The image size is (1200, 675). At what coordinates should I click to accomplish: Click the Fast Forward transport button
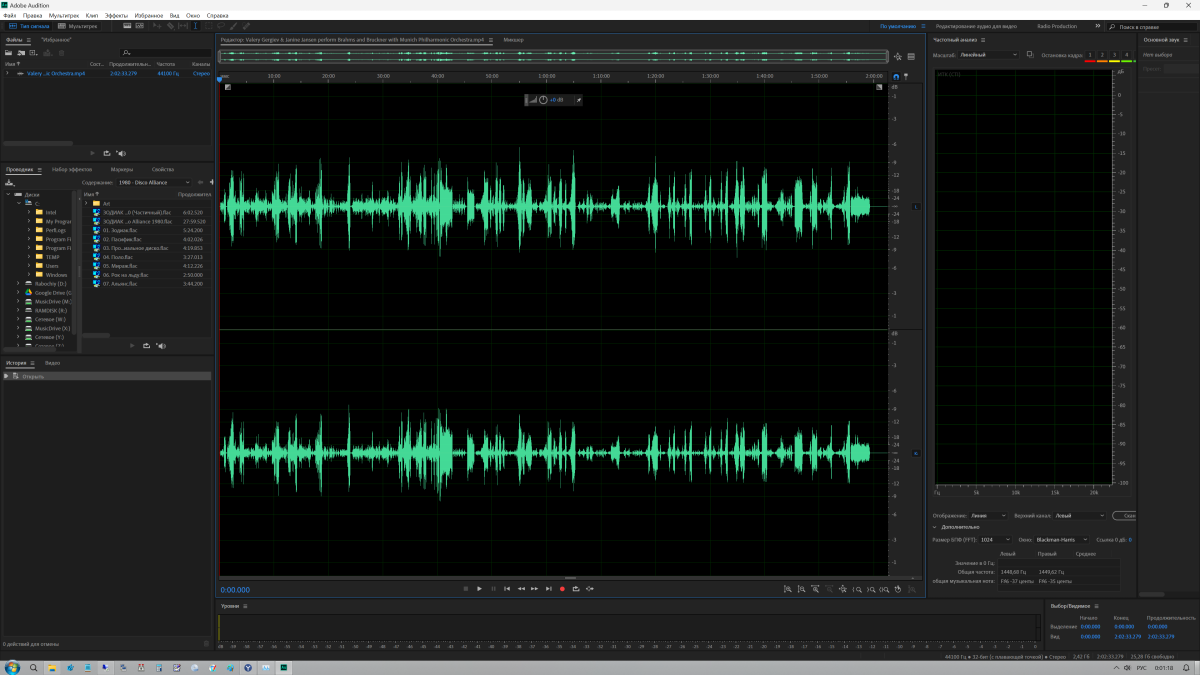coord(535,589)
